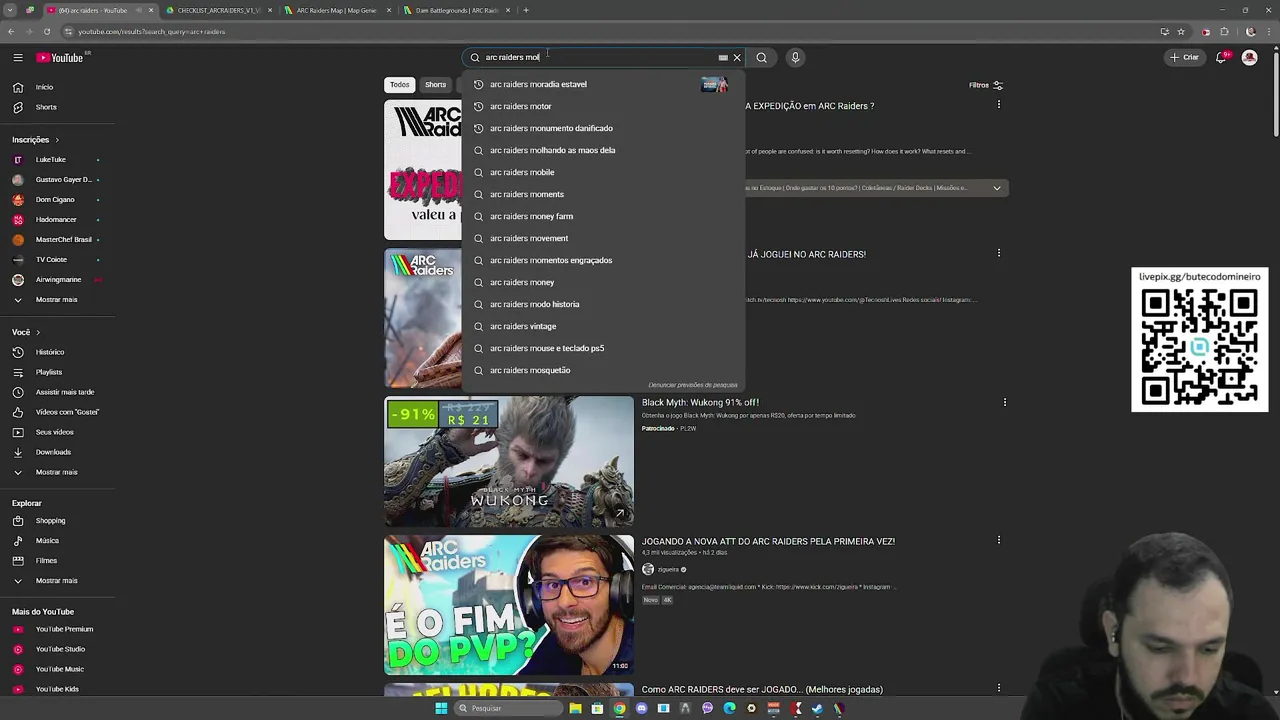This screenshot has height=720, width=1280.
Task: Open the É O FIM DO PVP thumbnail
Action: point(509,605)
